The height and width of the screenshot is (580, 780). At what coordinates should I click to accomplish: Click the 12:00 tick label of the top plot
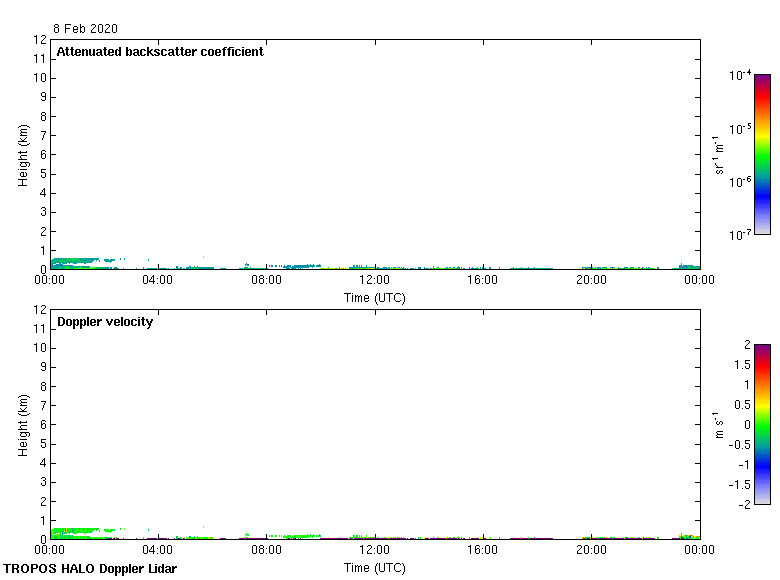click(x=375, y=281)
